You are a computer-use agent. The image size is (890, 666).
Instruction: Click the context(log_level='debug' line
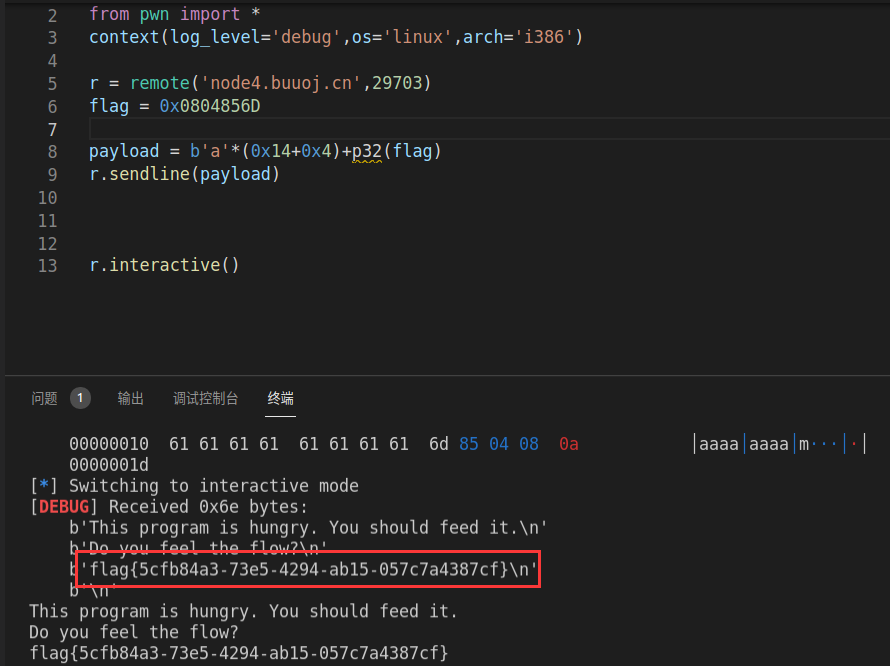(x=336, y=37)
